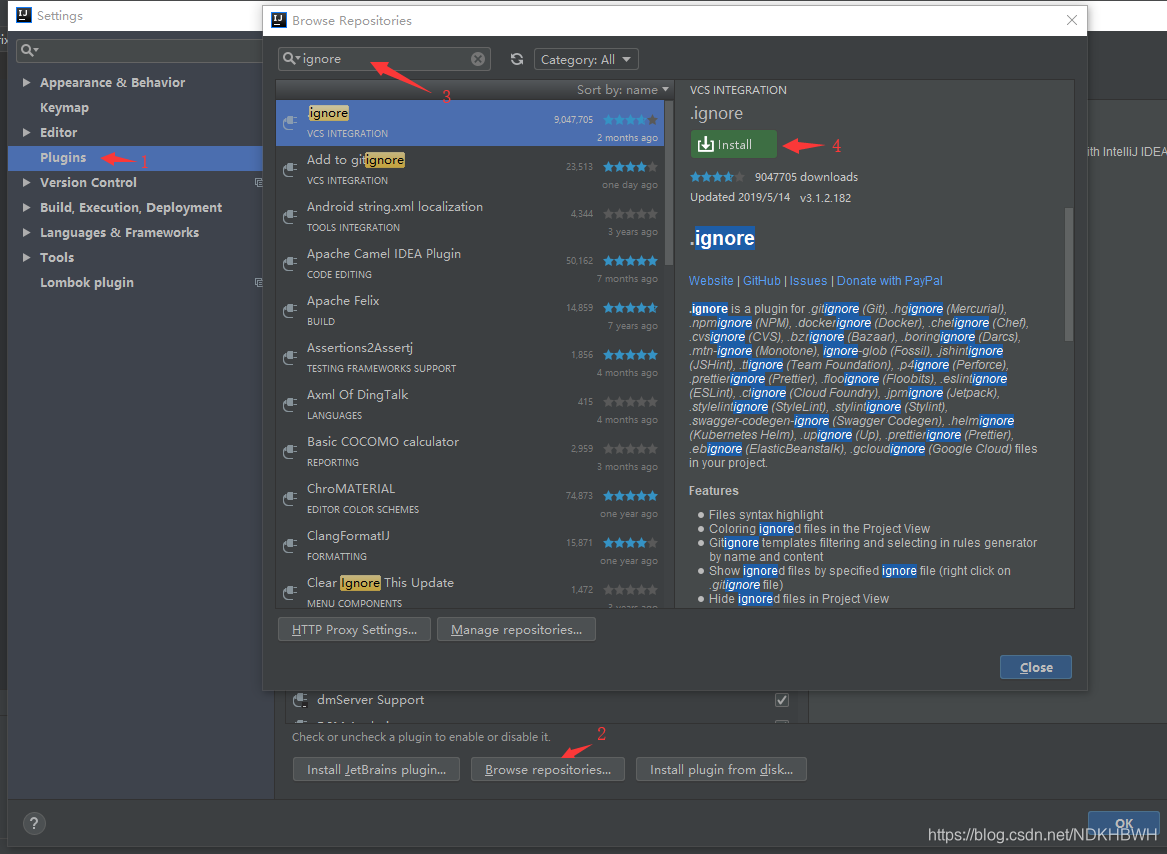Viewport: 1167px width, 854px height.
Task: Expand the Version Control settings node
Action: click(27, 182)
